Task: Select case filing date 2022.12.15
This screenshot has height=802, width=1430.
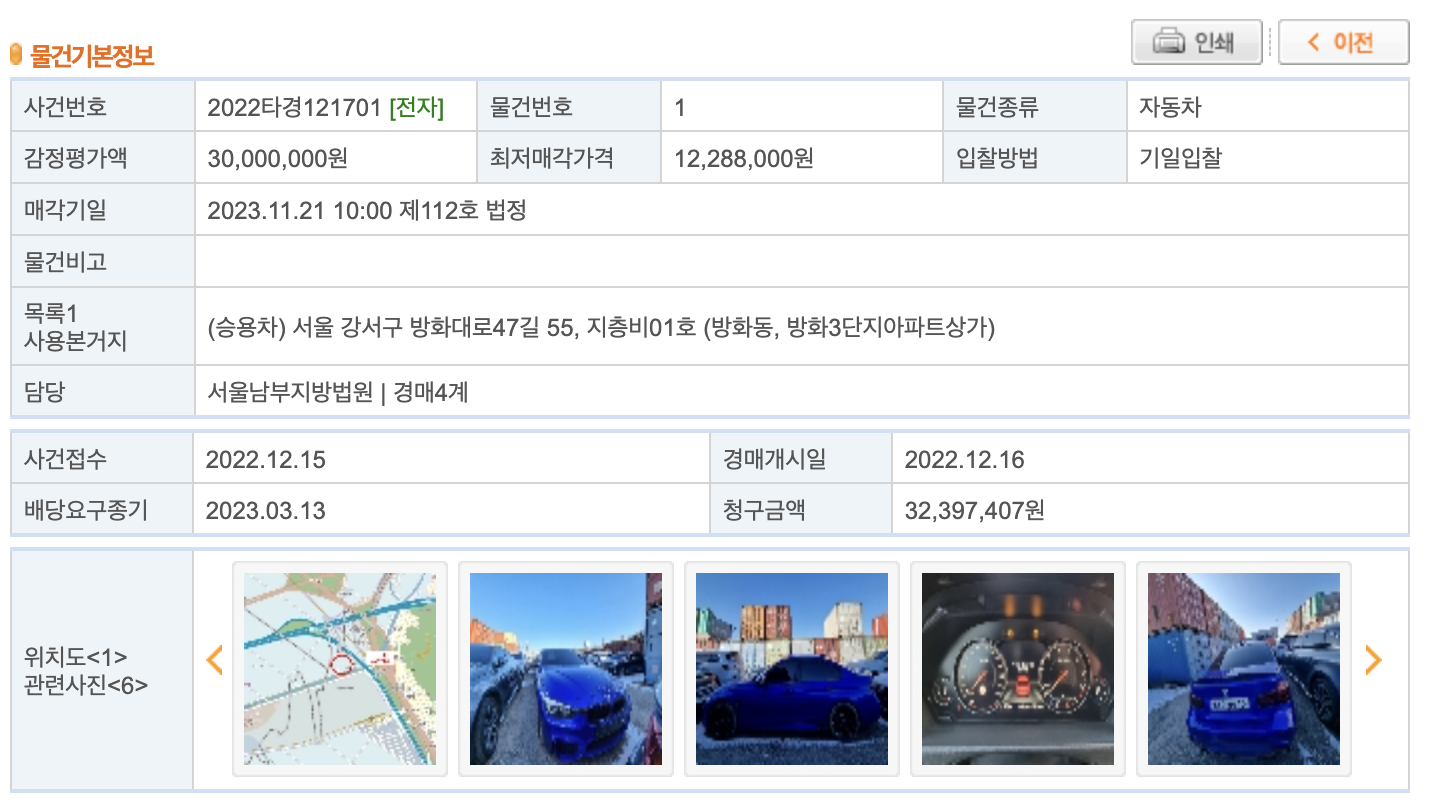Action: tap(265, 460)
